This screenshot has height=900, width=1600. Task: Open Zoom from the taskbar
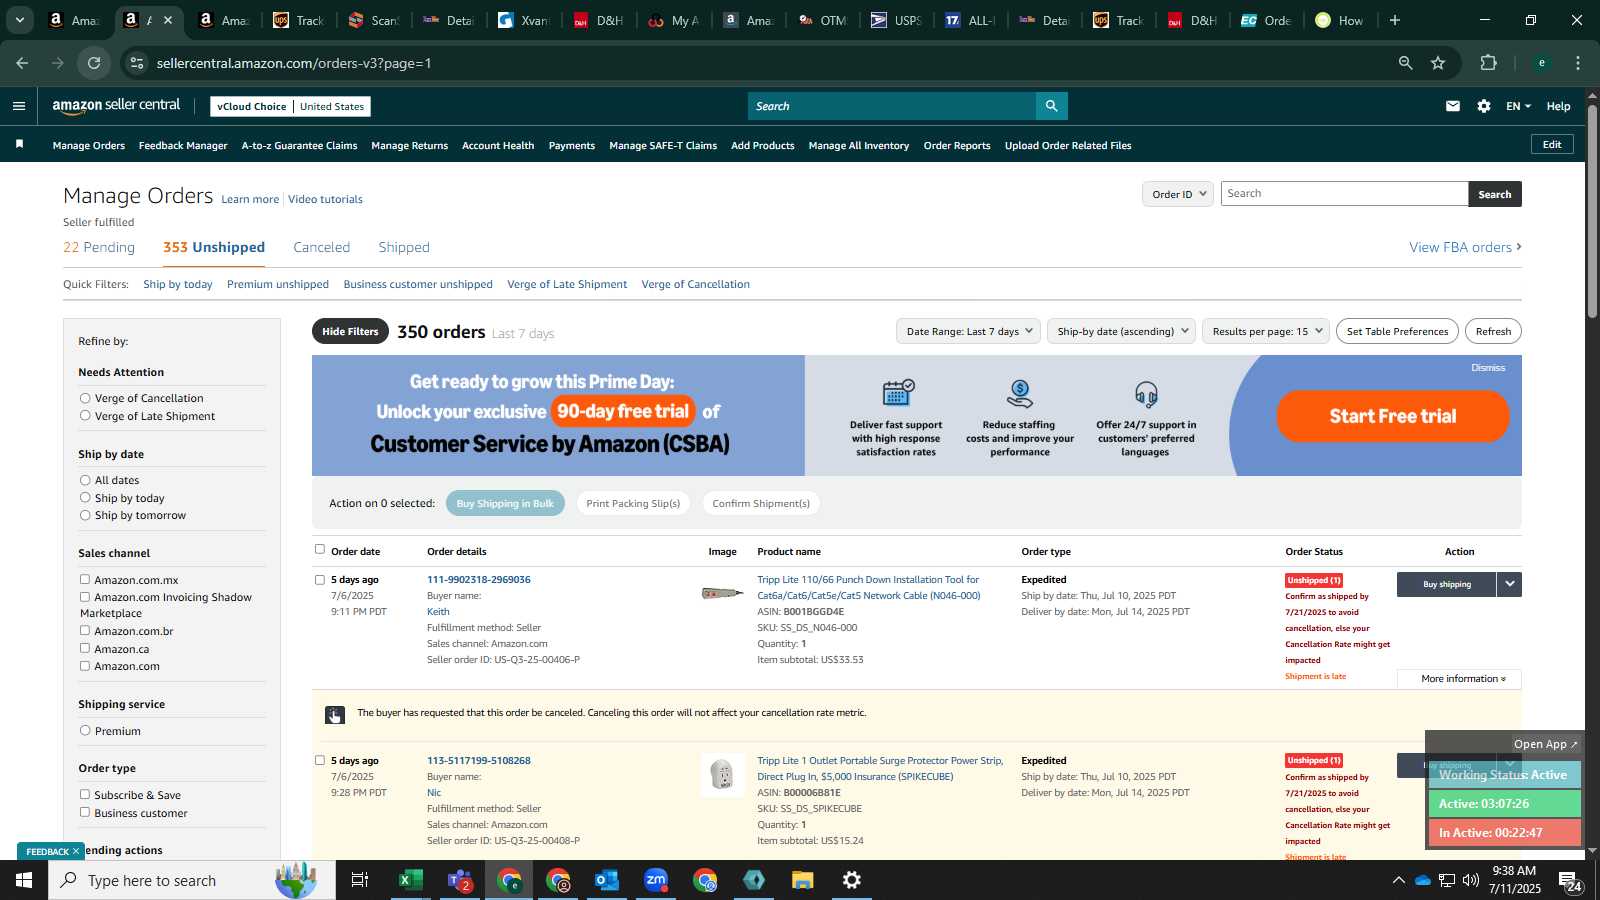pyautogui.click(x=655, y=880)
